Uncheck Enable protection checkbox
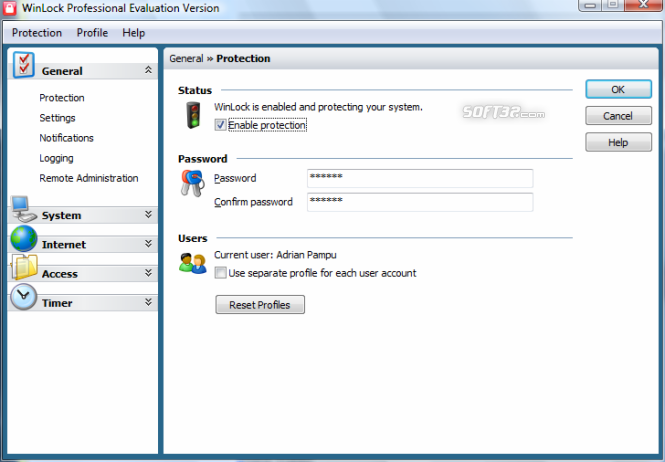The height and width of the screenshot is (462, 665). point(221,125)
